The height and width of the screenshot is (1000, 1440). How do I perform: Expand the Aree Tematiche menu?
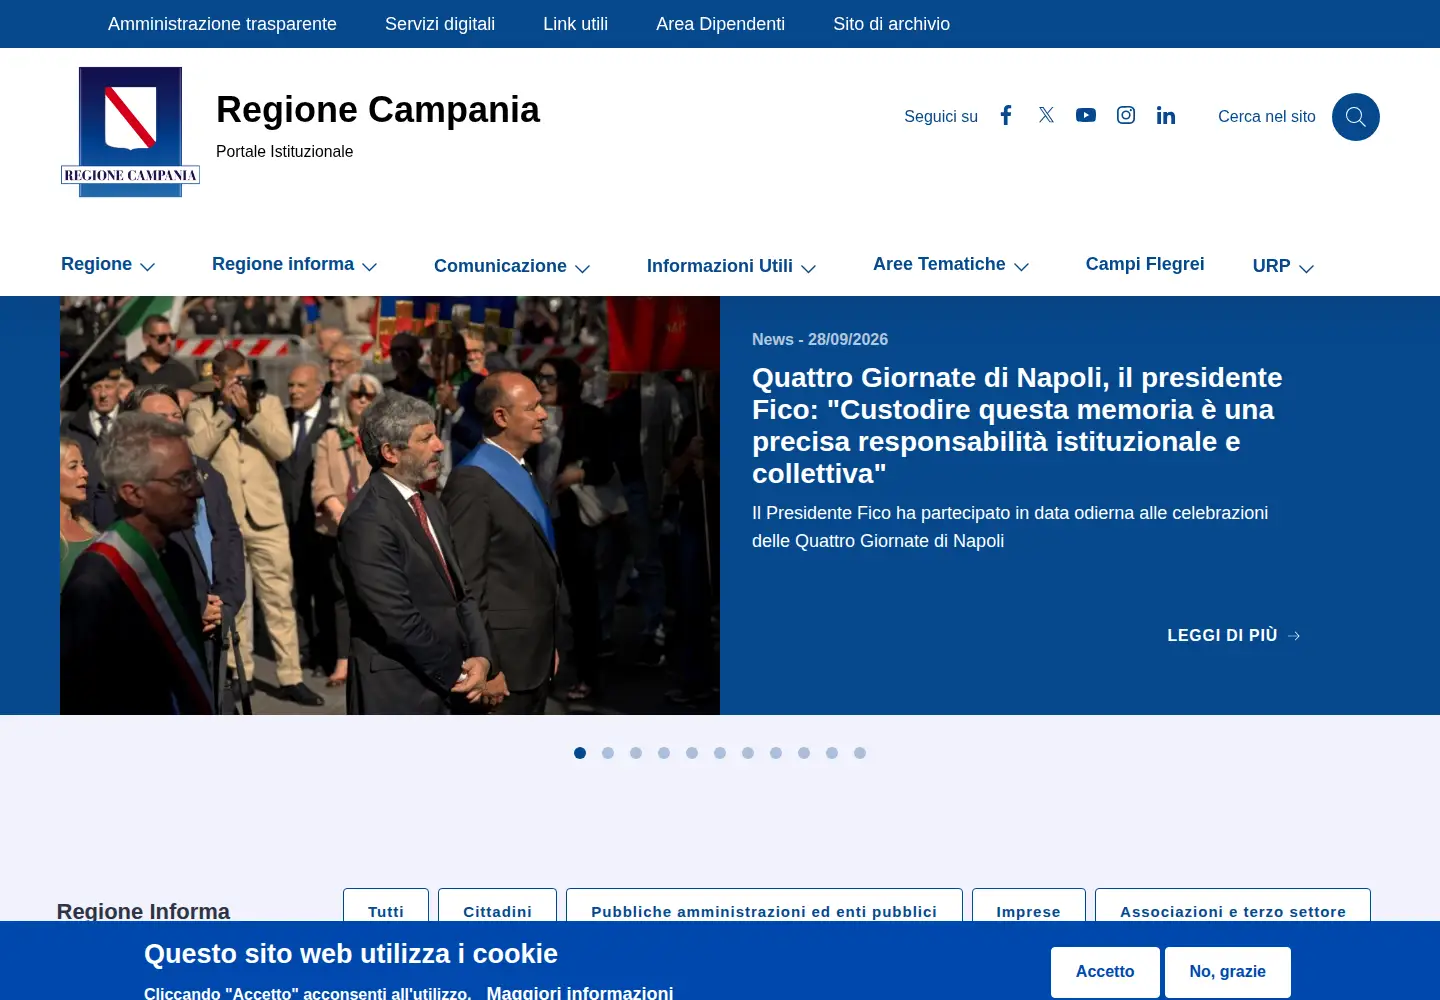[x=951, y=265]
